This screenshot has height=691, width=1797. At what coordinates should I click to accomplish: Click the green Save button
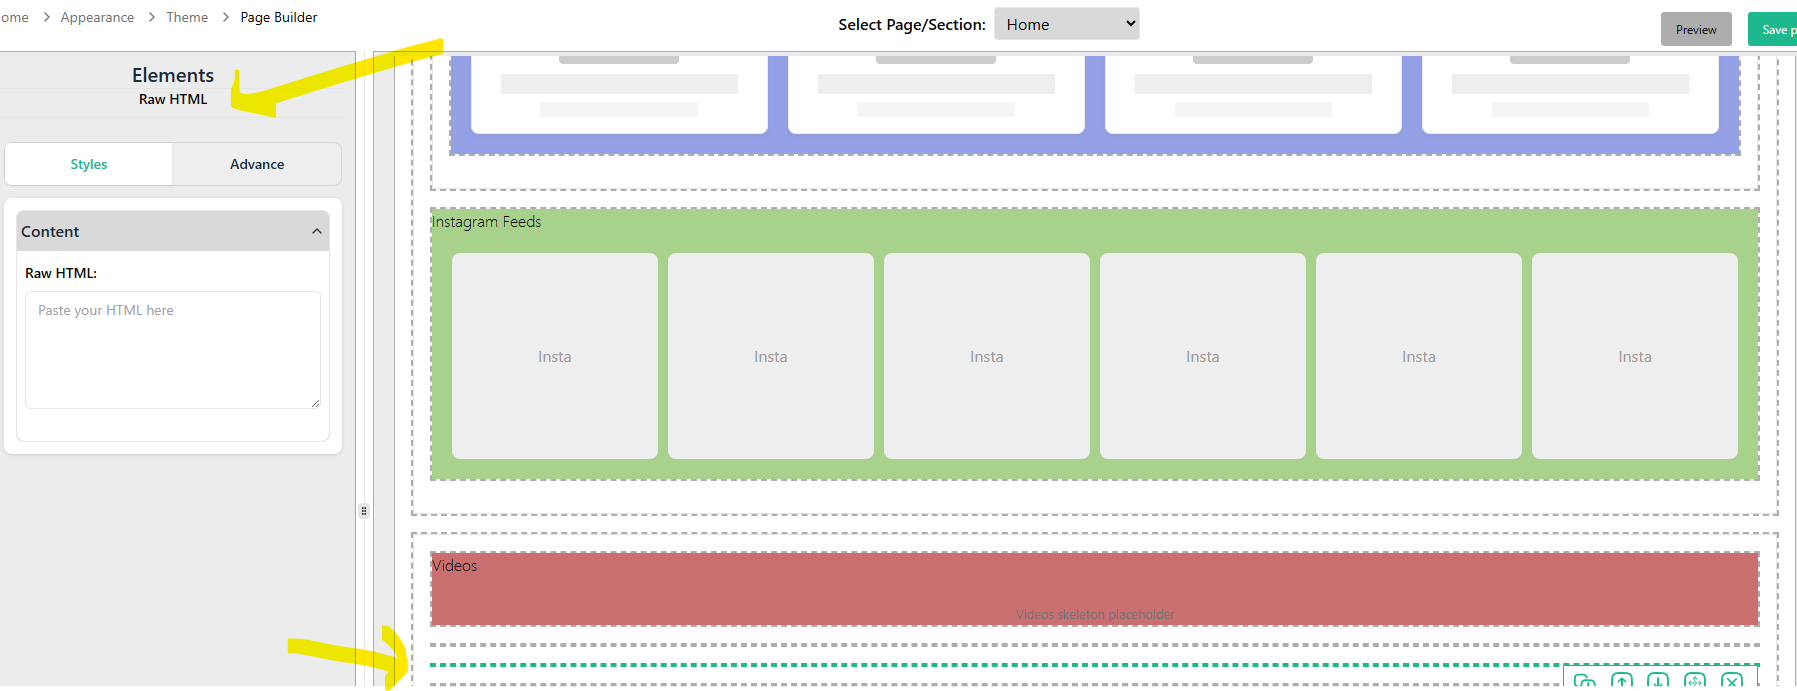[x=1773, y=29]
